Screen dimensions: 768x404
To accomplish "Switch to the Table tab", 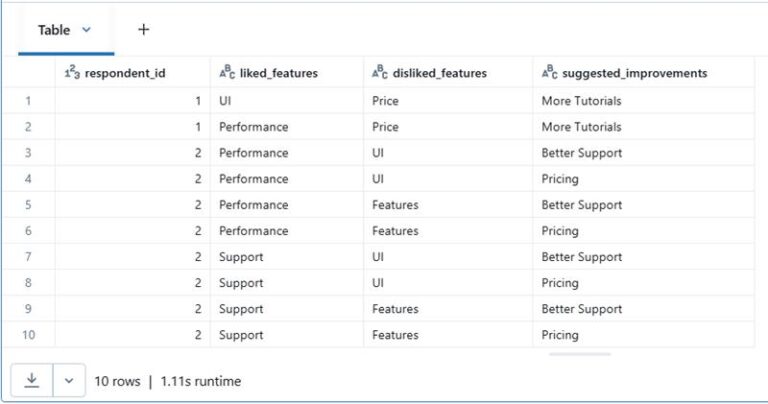I will pos(54,30).
